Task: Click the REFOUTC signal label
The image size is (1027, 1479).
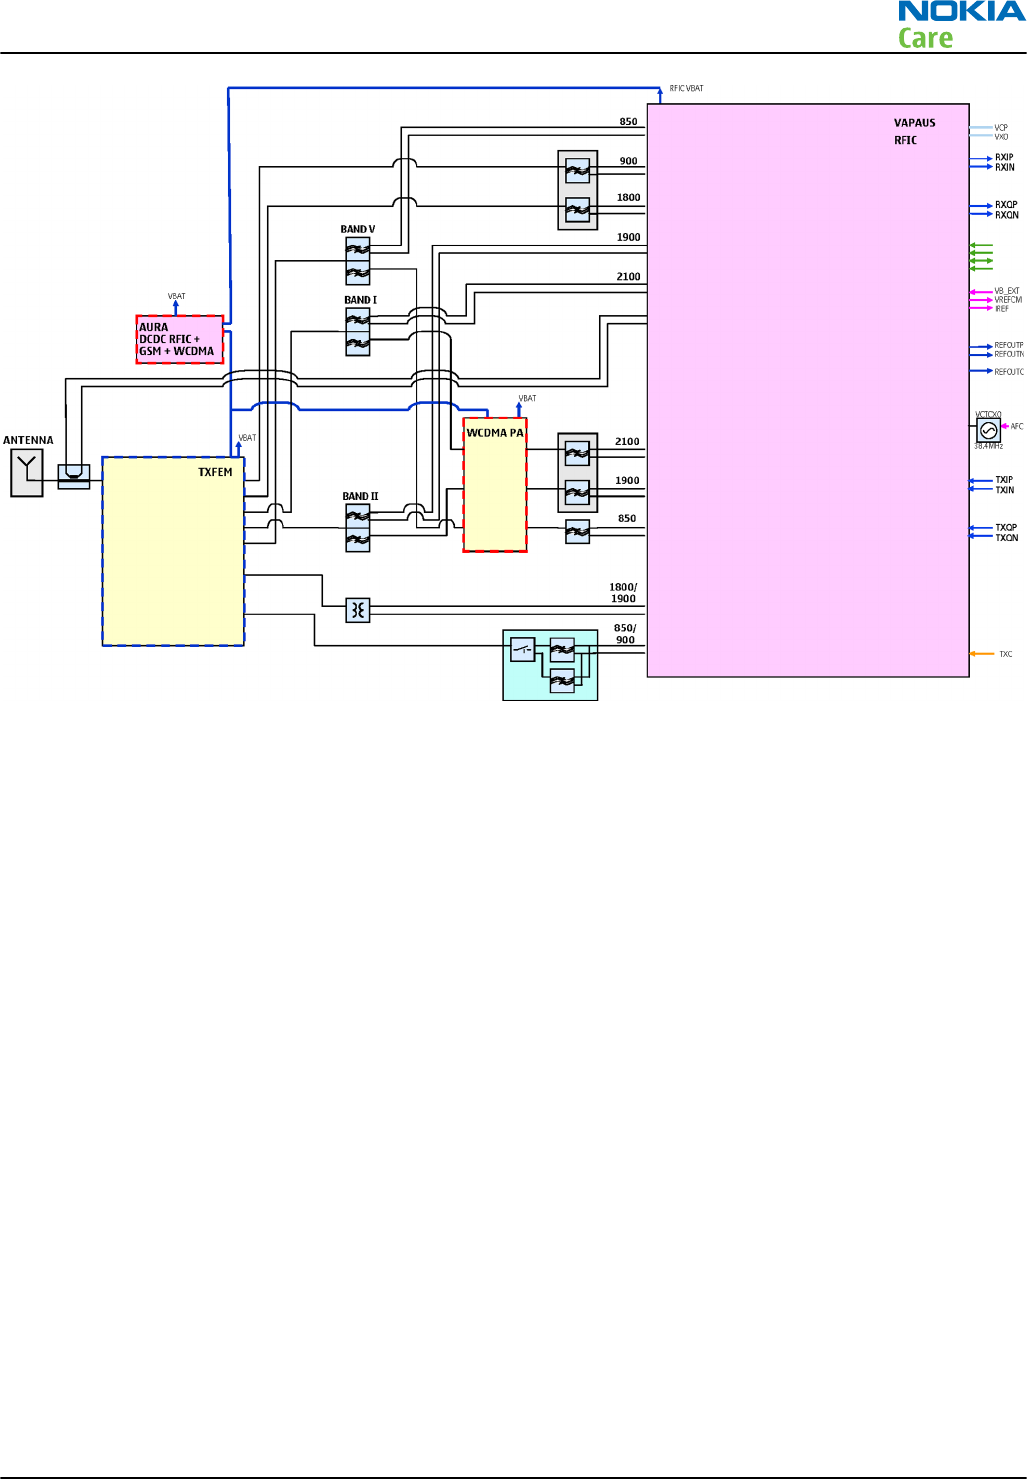Action: (x=1009, y=372)
